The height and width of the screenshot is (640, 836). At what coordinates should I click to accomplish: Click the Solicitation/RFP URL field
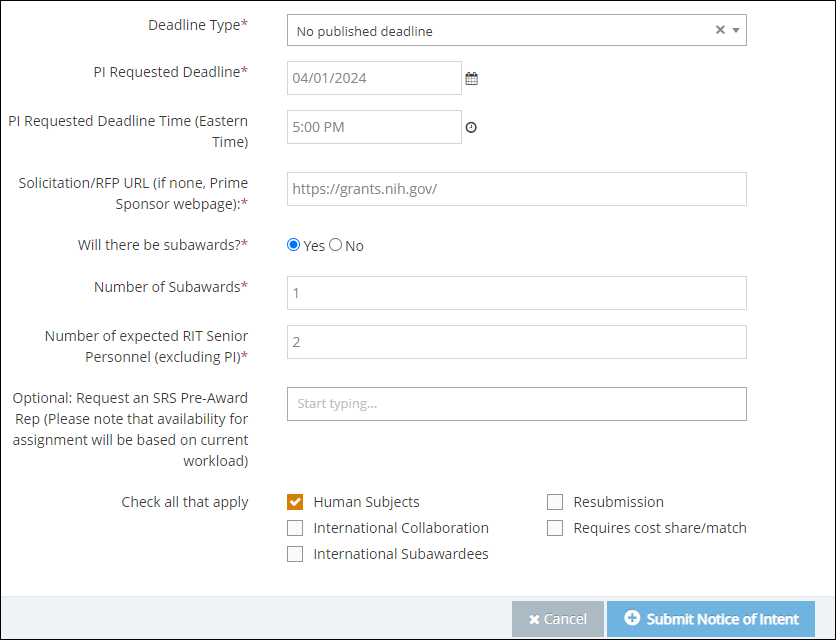[516, 189]
